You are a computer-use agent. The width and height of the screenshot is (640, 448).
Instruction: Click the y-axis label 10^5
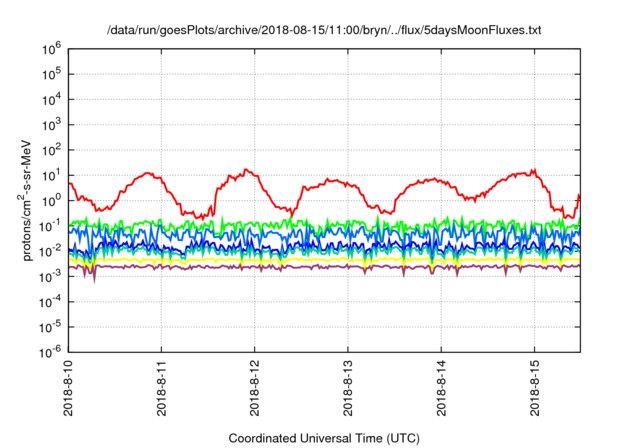(52, 75)
